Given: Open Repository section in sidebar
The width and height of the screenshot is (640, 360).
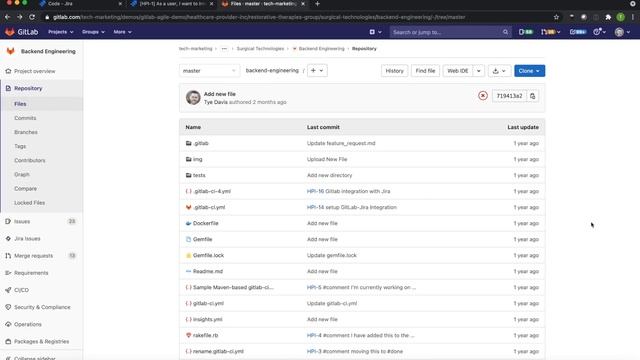Looking at the screenshot, I should (x=28, y=88).
